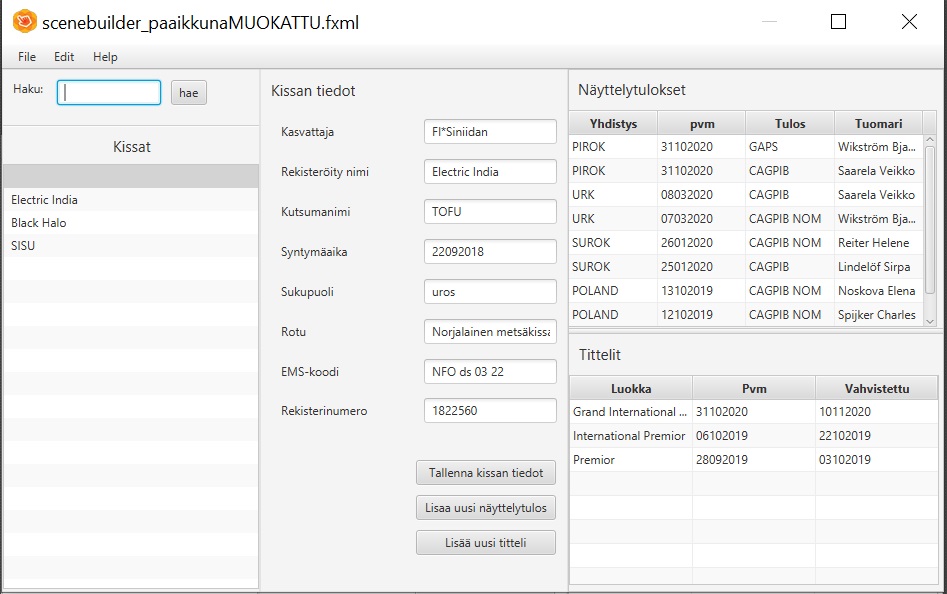Sort titles by the Luokka column

pos(630,387)
